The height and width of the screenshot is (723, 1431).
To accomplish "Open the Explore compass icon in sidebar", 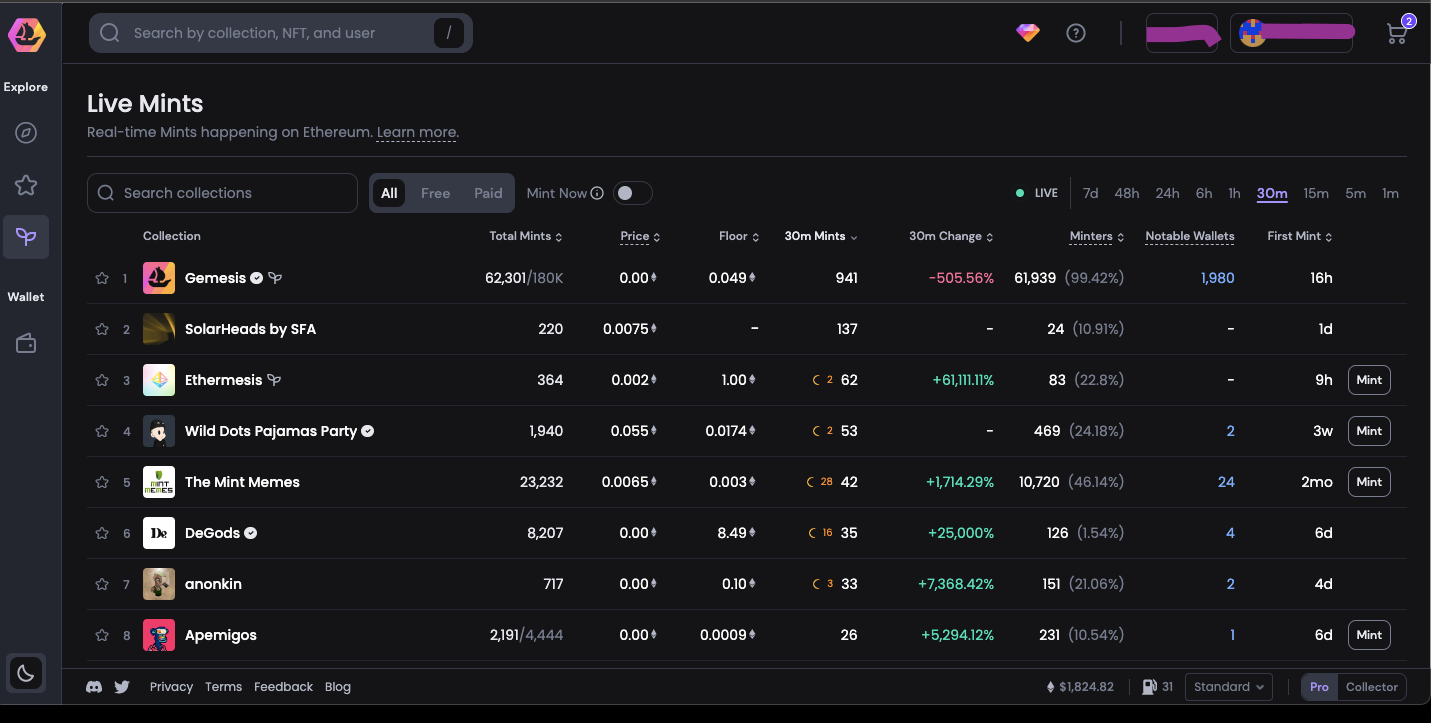I will pos(26,133).
